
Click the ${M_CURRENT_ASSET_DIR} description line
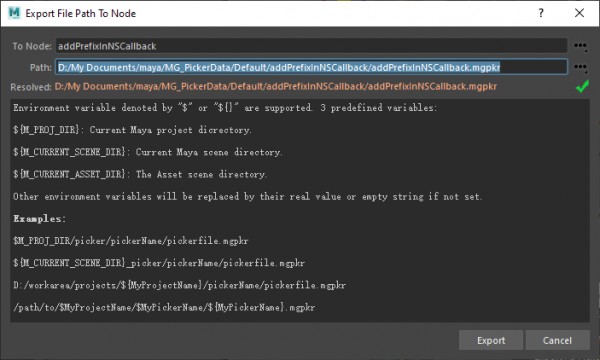coord(140,174)
